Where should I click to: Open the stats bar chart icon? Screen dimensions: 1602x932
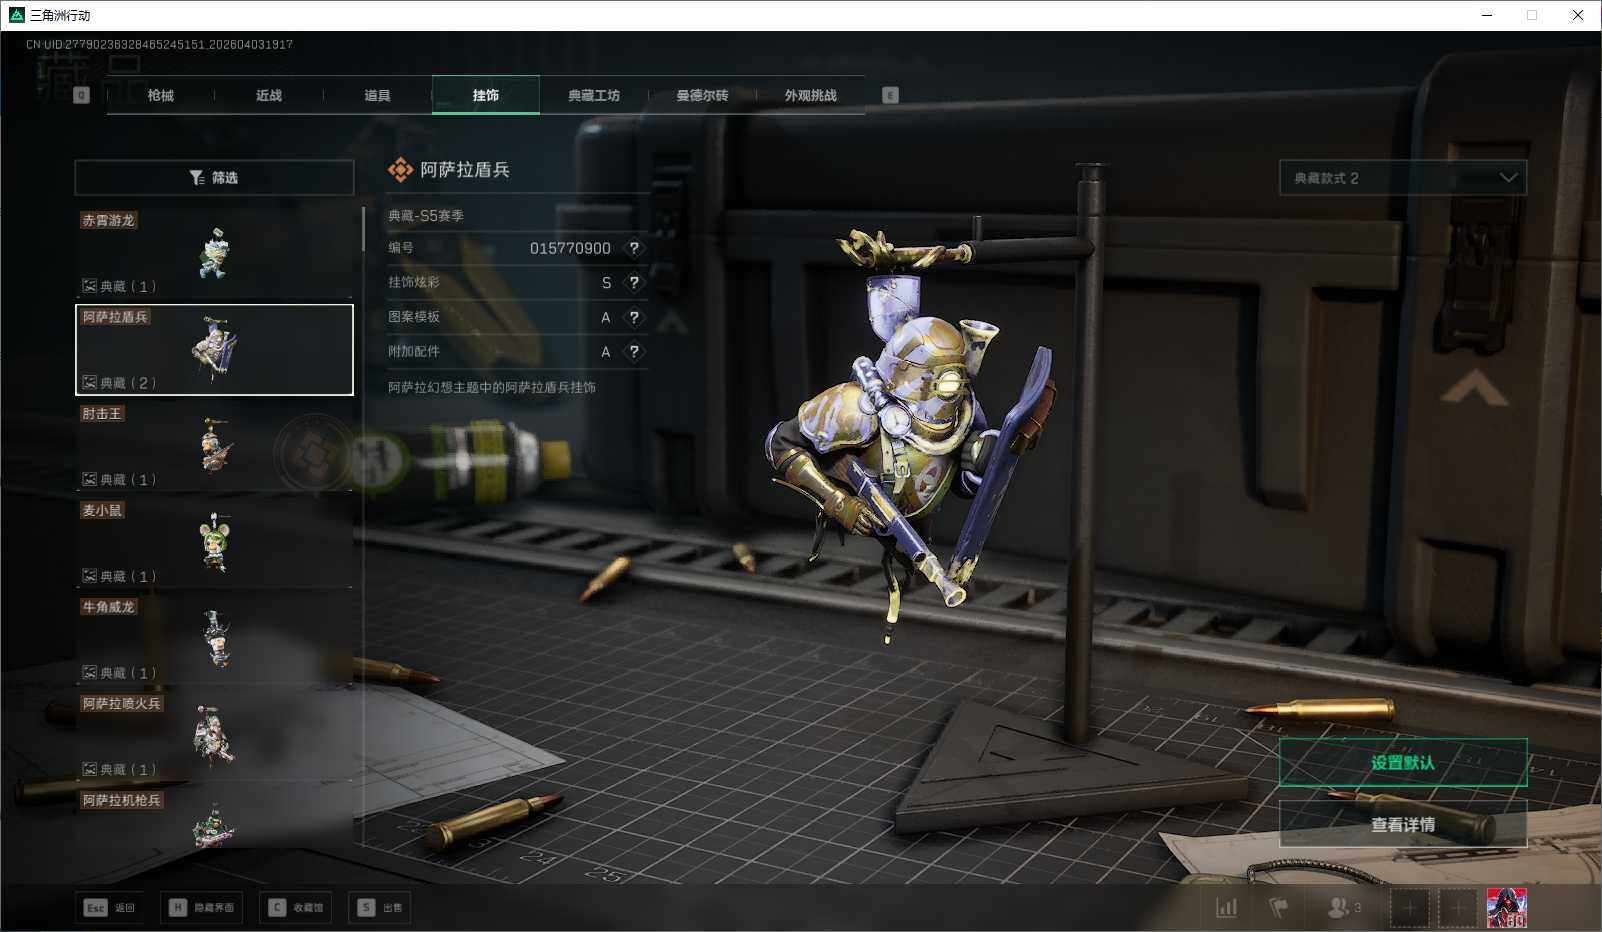click(x=1226, y=907)
